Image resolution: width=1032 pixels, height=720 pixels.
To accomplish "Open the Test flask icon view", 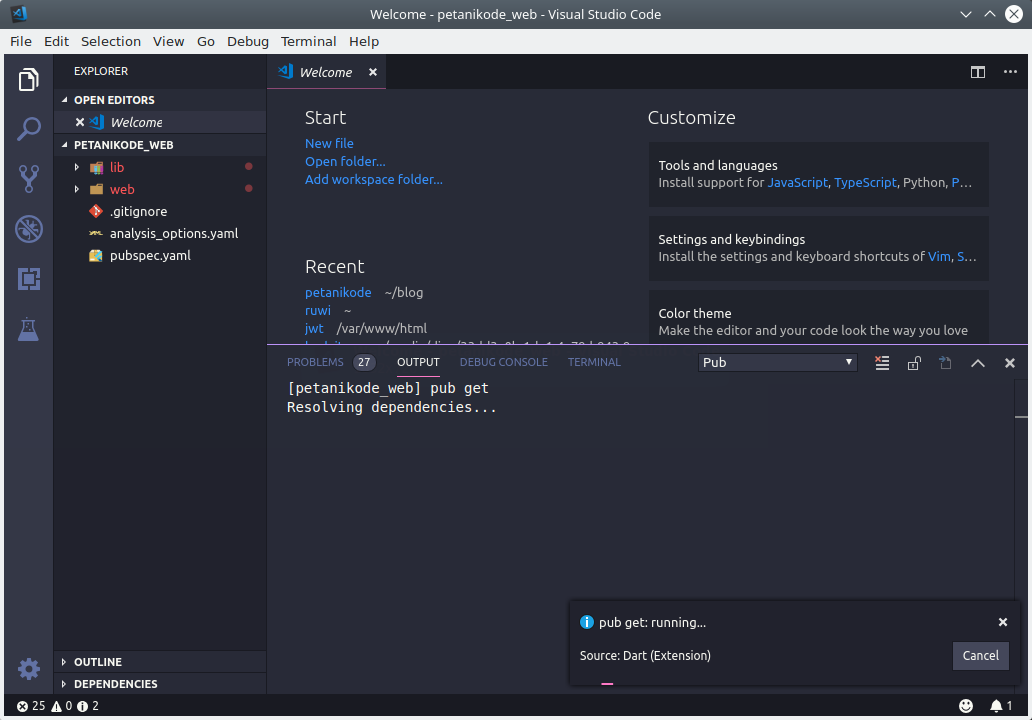I will coord(29,329).
